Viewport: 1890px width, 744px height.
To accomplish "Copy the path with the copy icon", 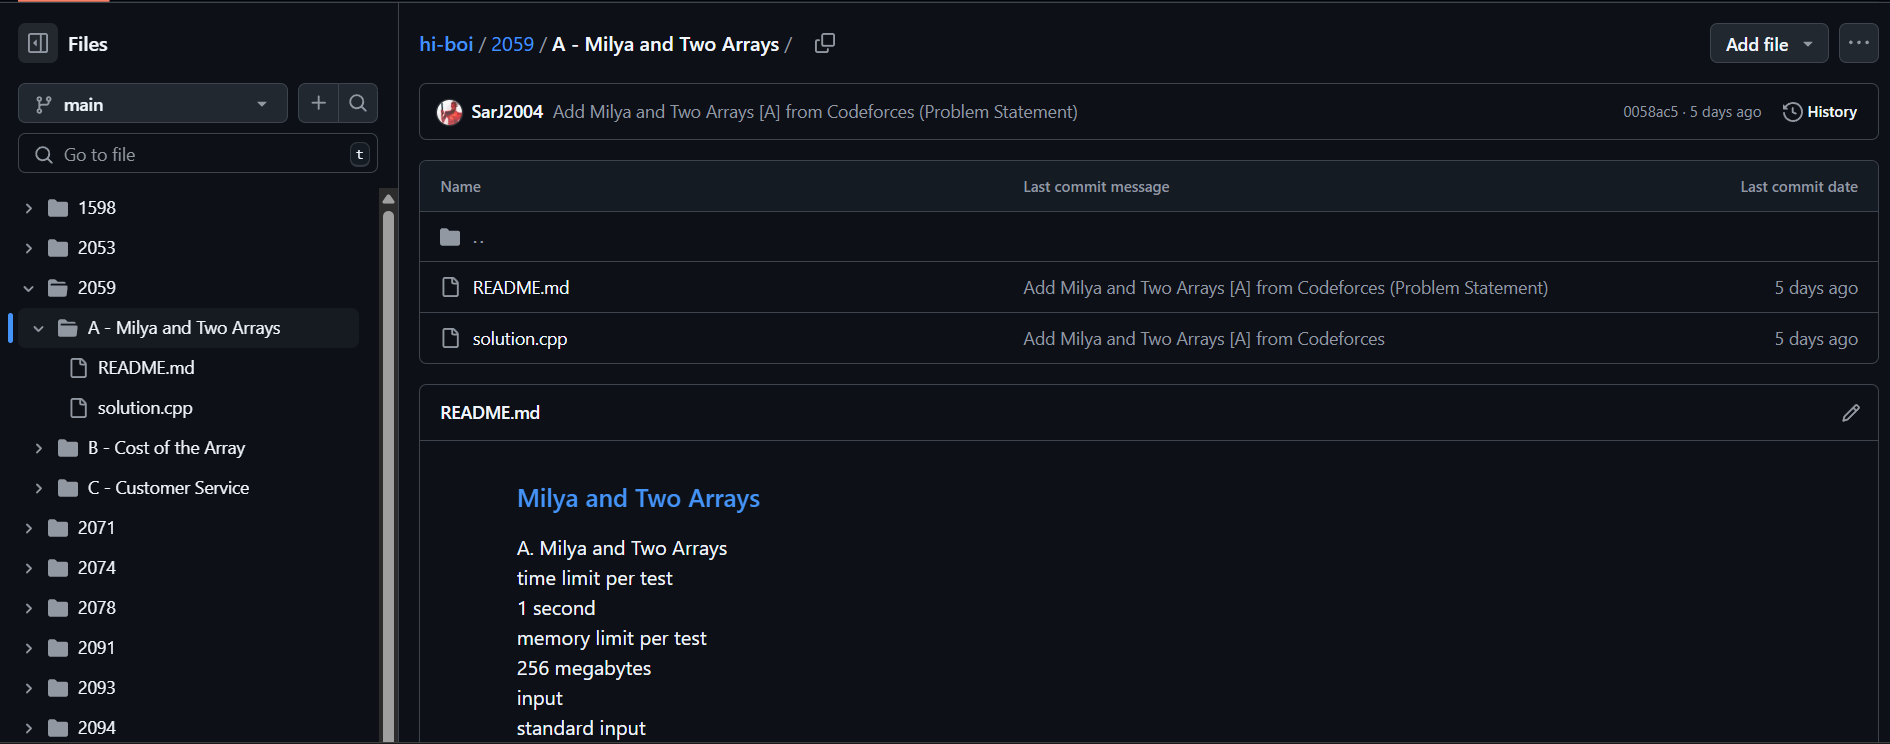I will click(x=825, y=43).
